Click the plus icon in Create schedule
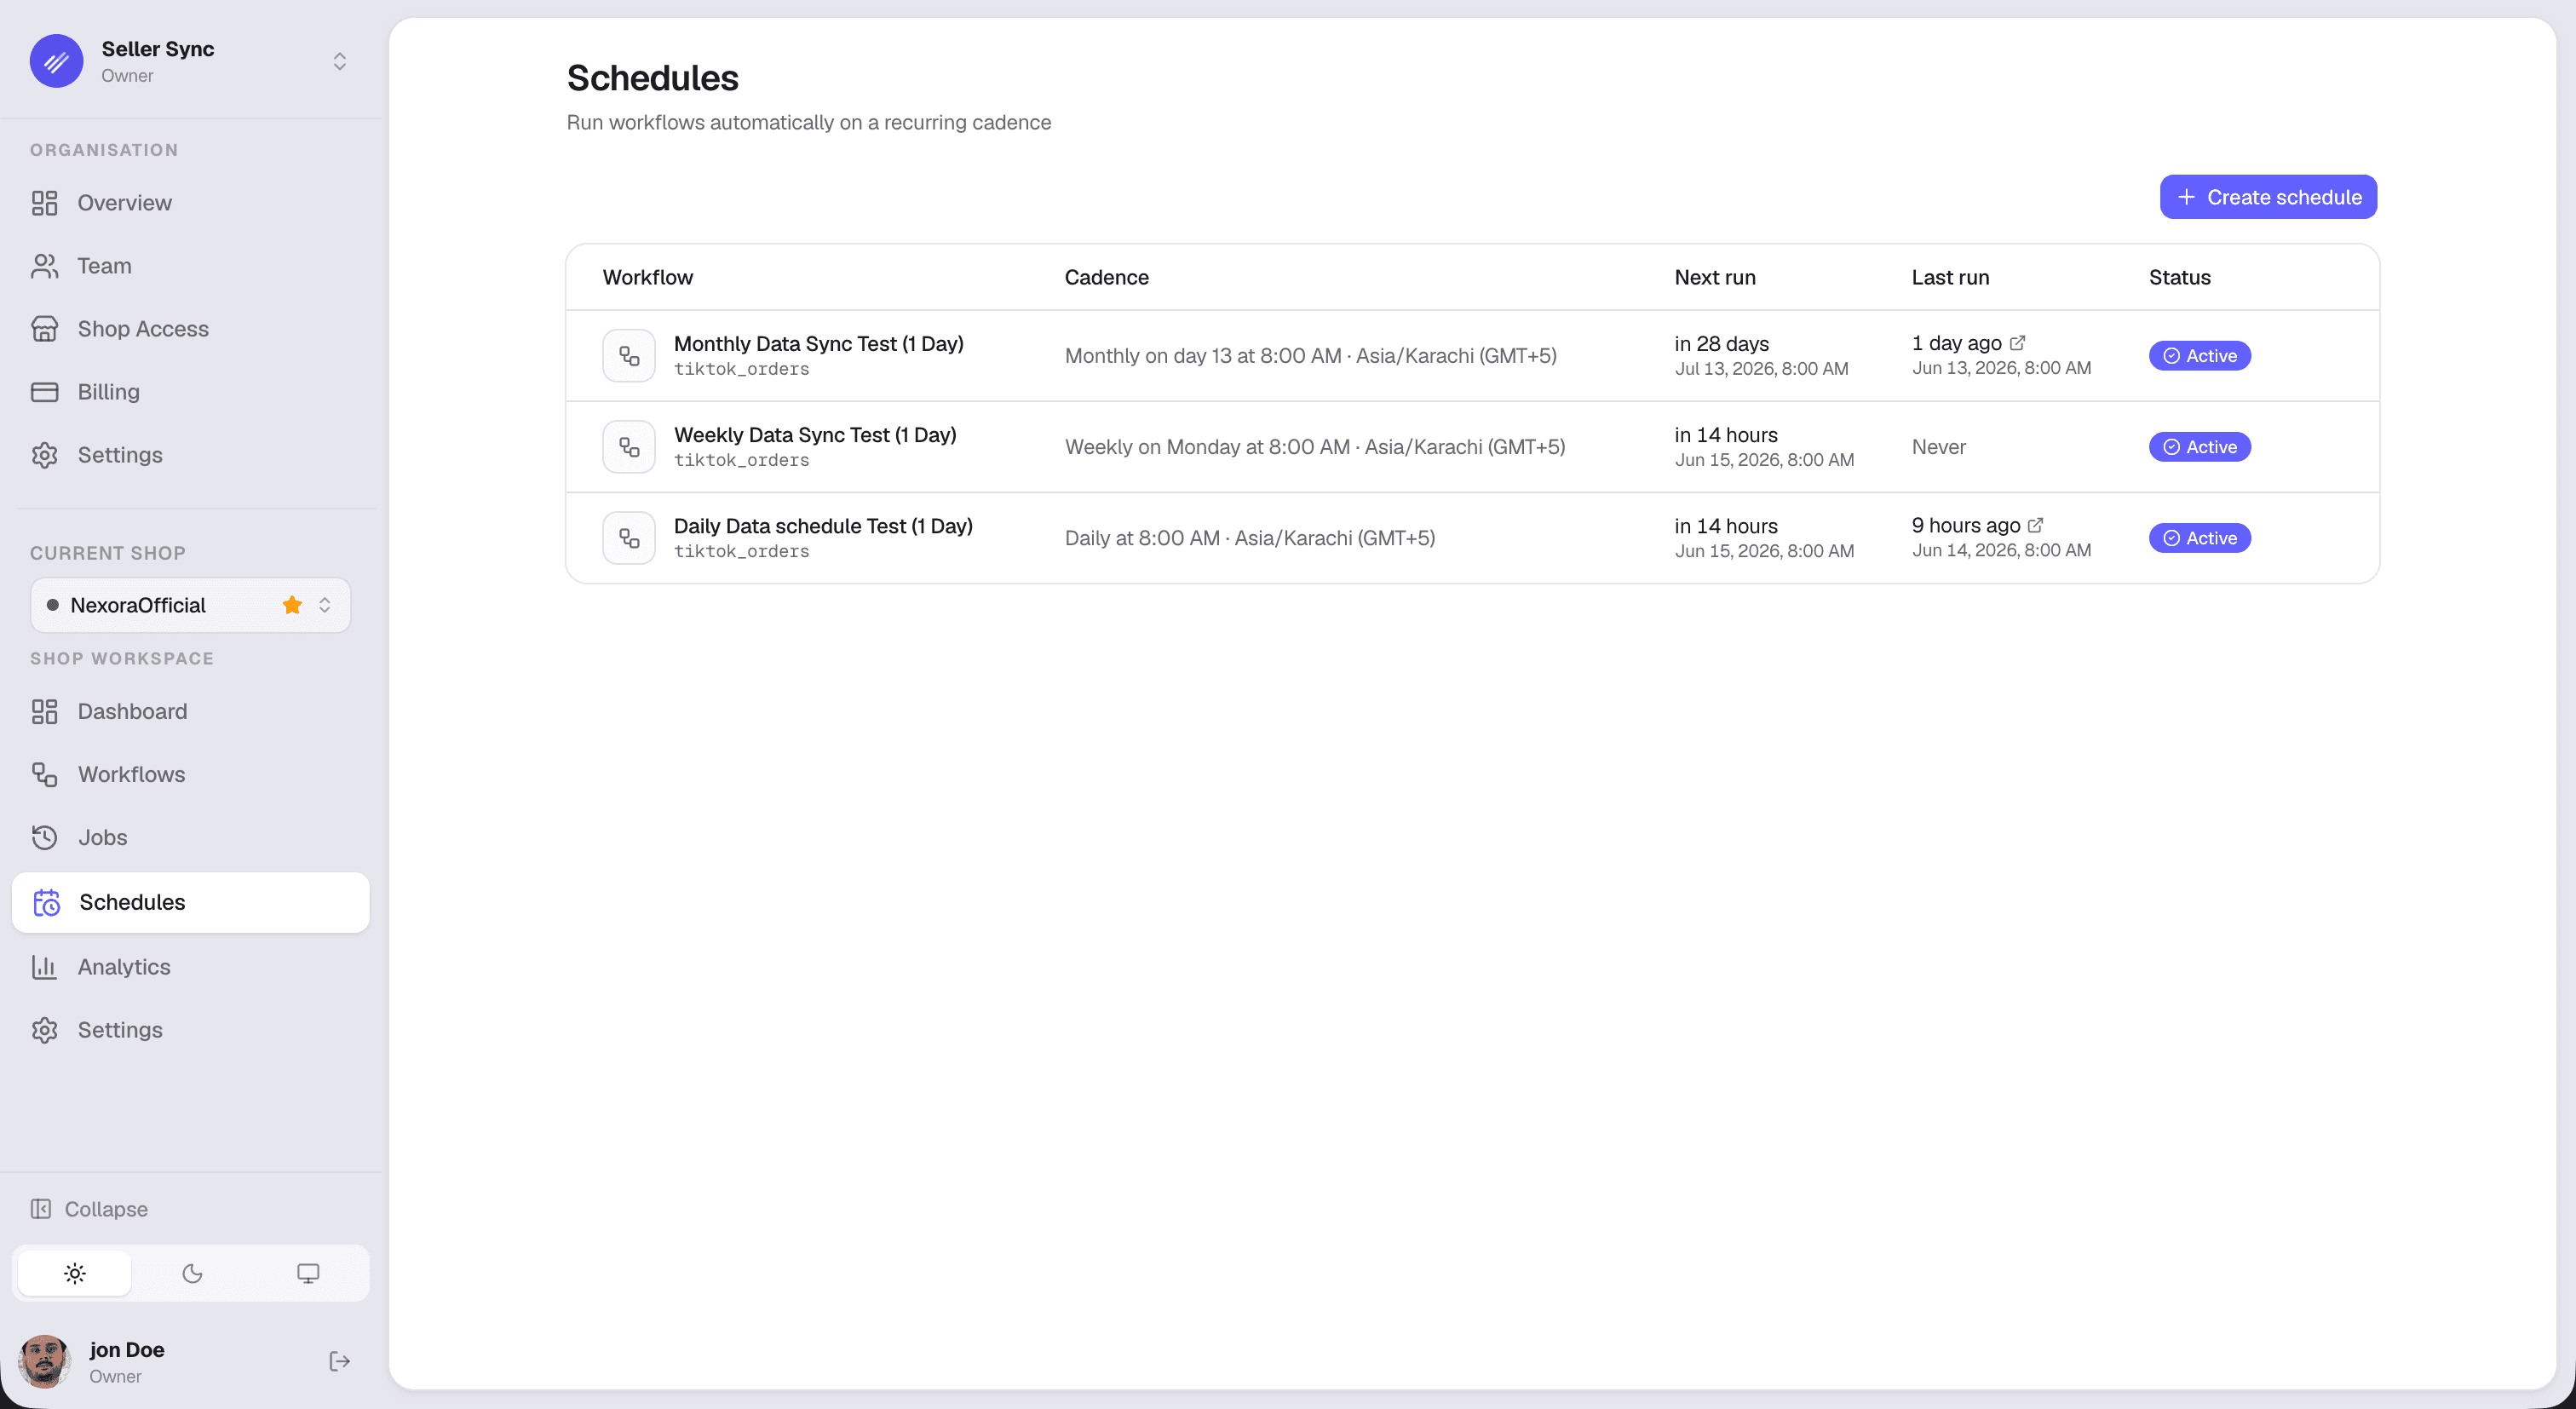This screenshot has width=2576, height=1409. click(2187, 197)
